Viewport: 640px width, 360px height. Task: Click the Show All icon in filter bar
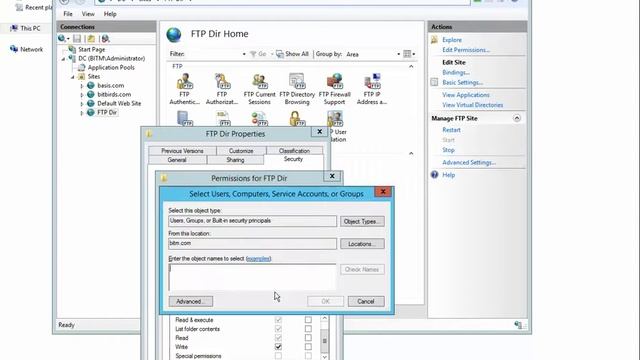pos(280,54)
